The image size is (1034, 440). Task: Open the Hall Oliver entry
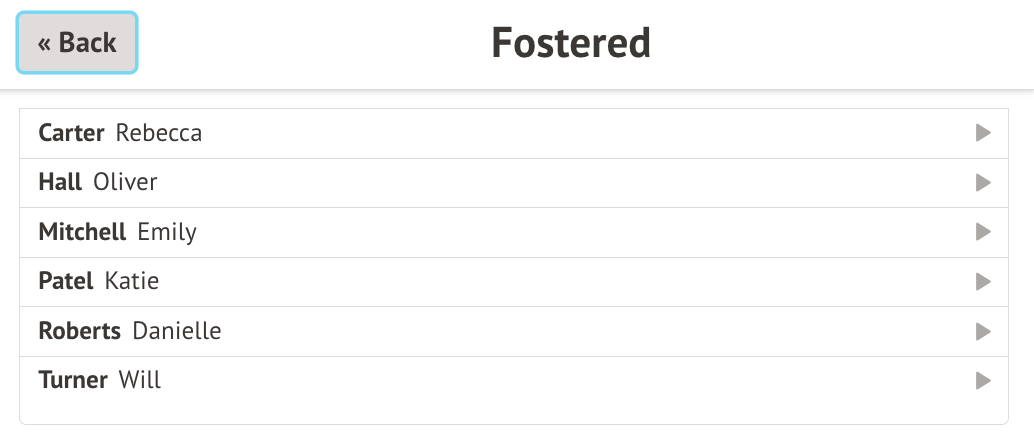[x=500, y=183]
